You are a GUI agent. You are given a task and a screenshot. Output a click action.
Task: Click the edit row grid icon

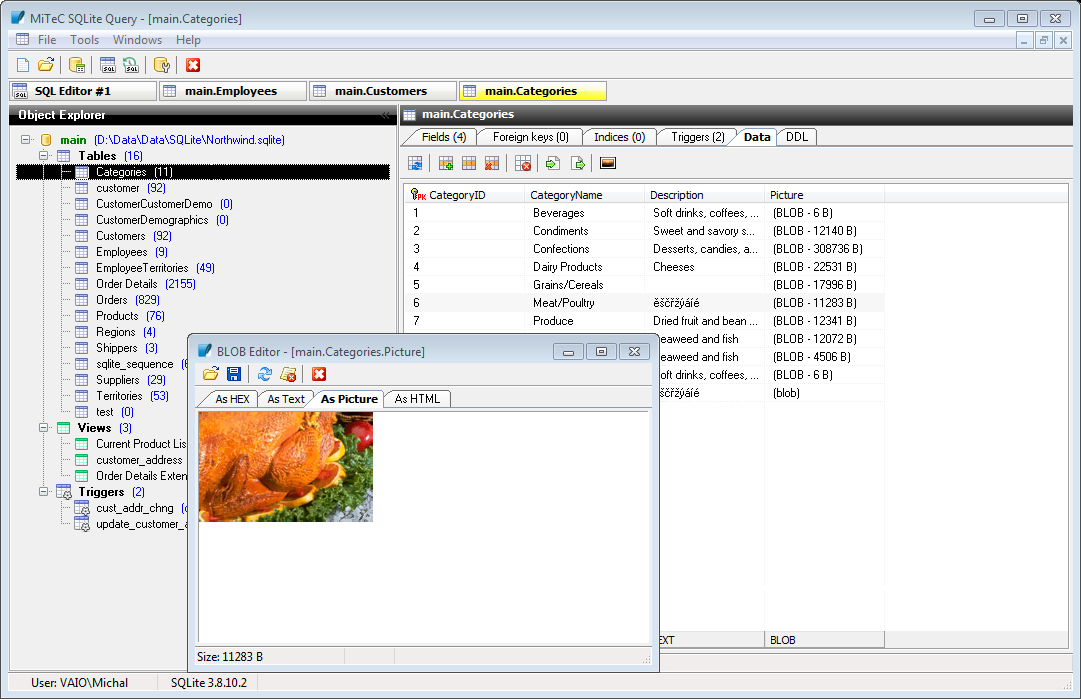(469, 163)
